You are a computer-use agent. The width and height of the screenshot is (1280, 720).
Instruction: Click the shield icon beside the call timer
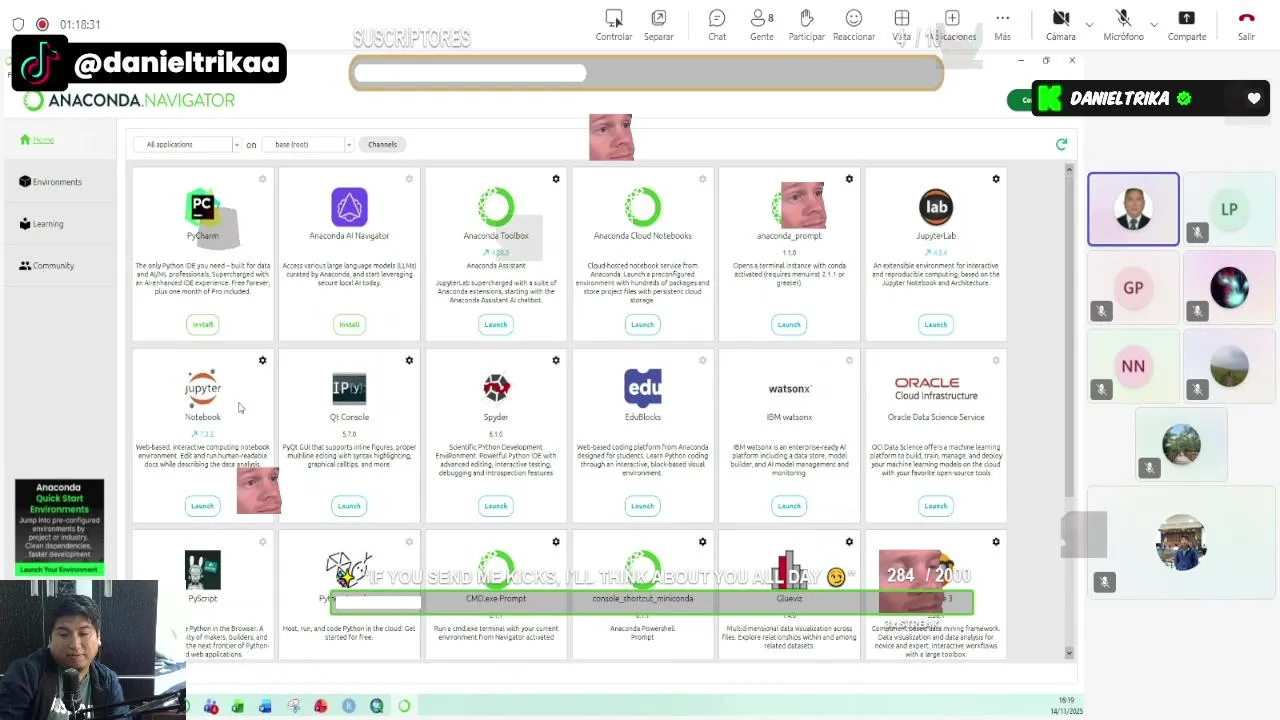coord(18,24)
